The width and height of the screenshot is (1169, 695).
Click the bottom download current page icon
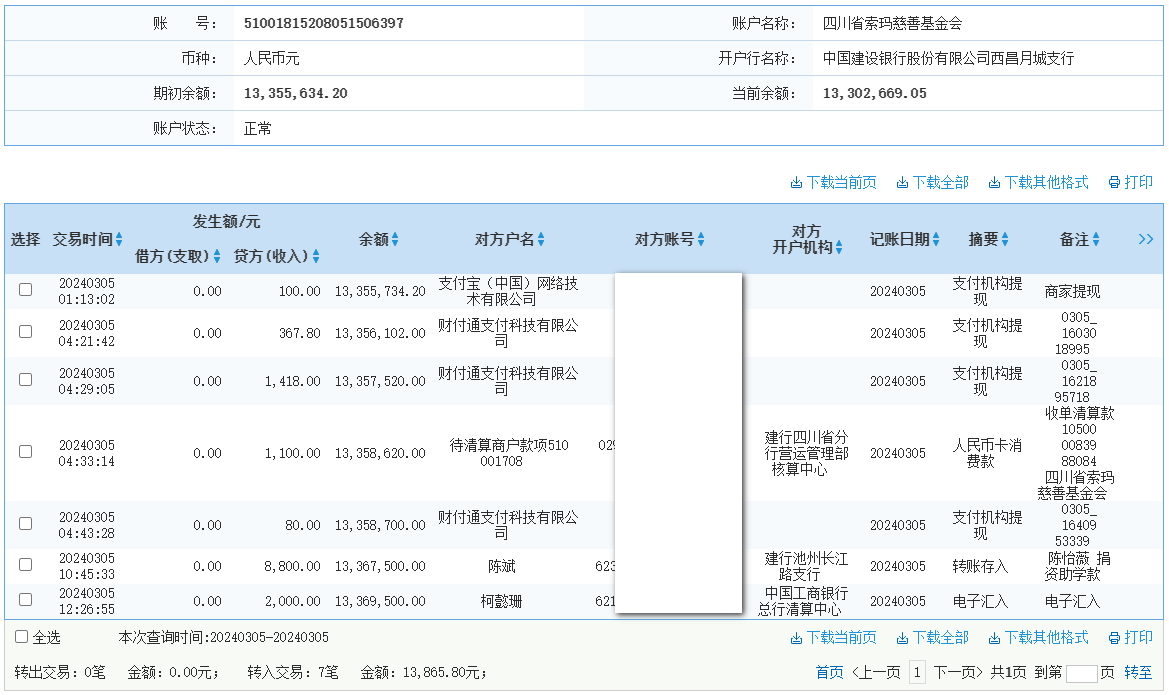[796, 638]
